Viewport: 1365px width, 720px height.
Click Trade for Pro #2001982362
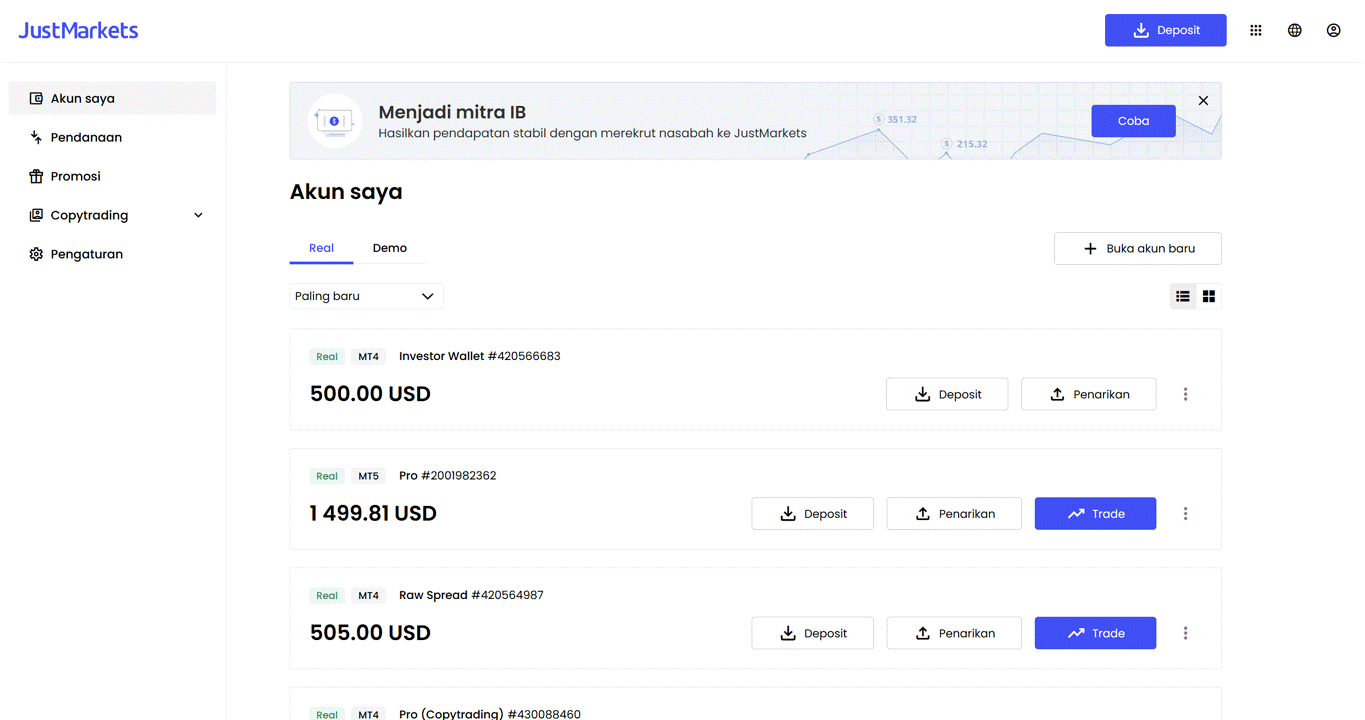tap(1095, 514)
